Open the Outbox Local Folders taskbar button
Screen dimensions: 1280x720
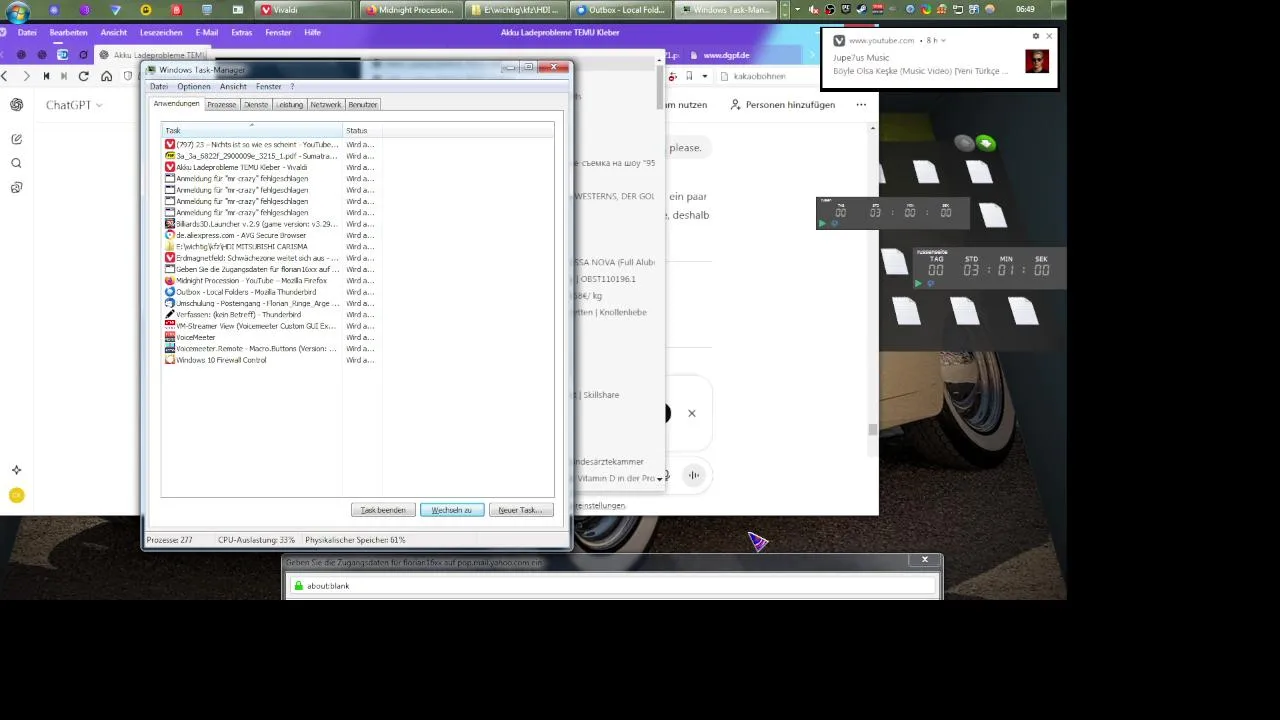coord(621,10)
